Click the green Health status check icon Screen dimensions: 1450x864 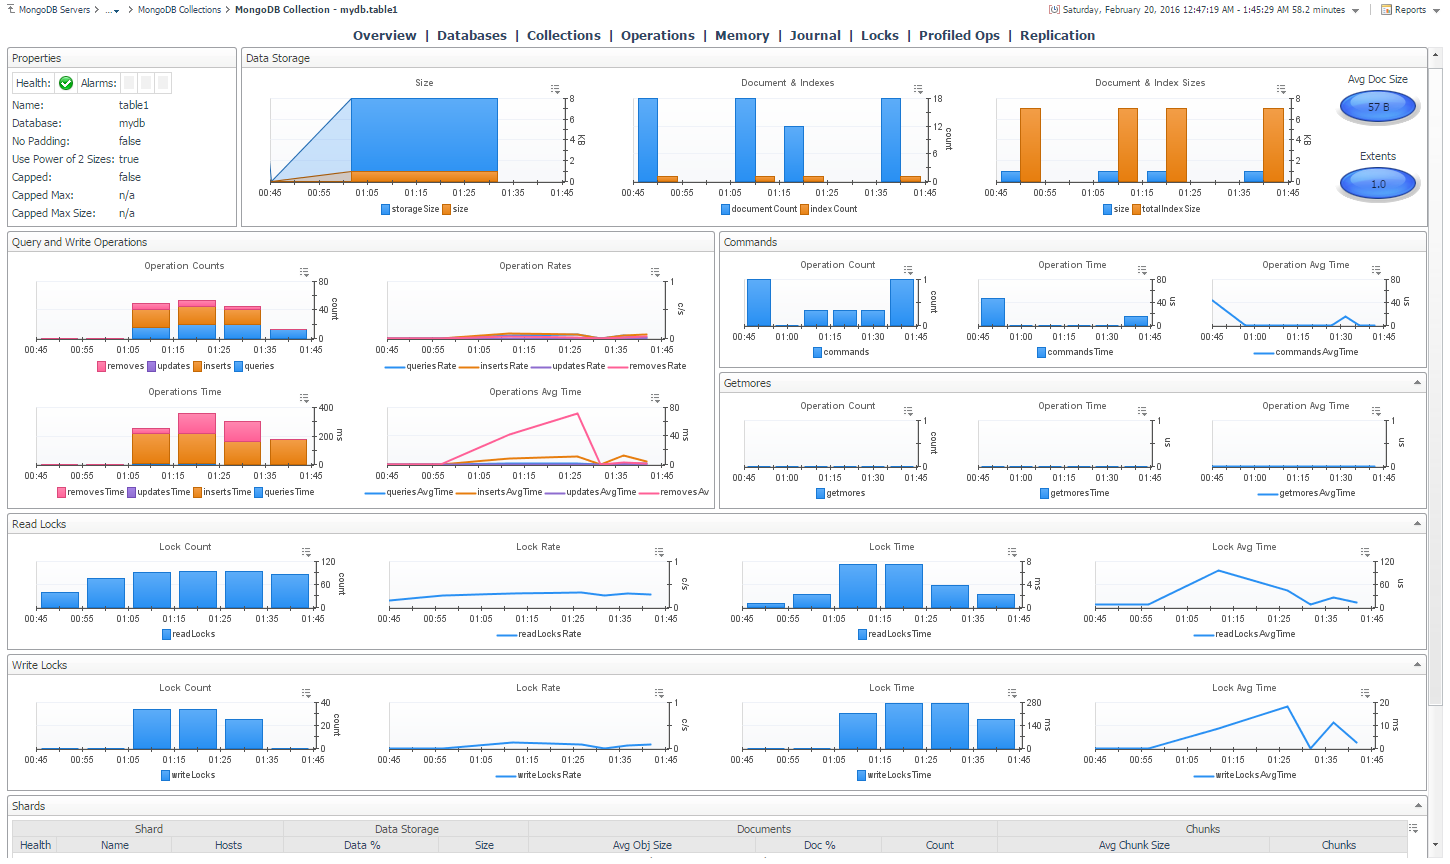66,83
